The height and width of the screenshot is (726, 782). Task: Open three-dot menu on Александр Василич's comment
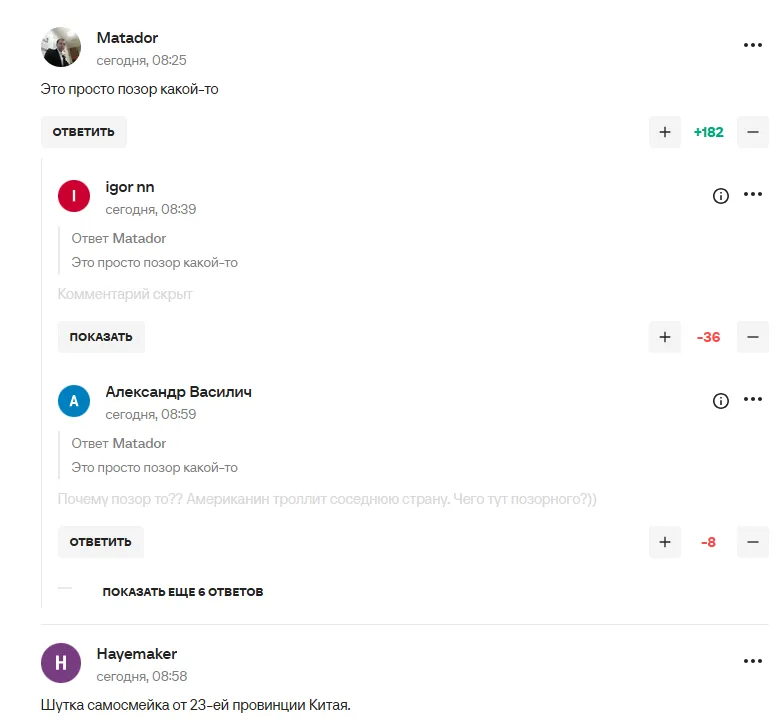(x=753, y=401)
